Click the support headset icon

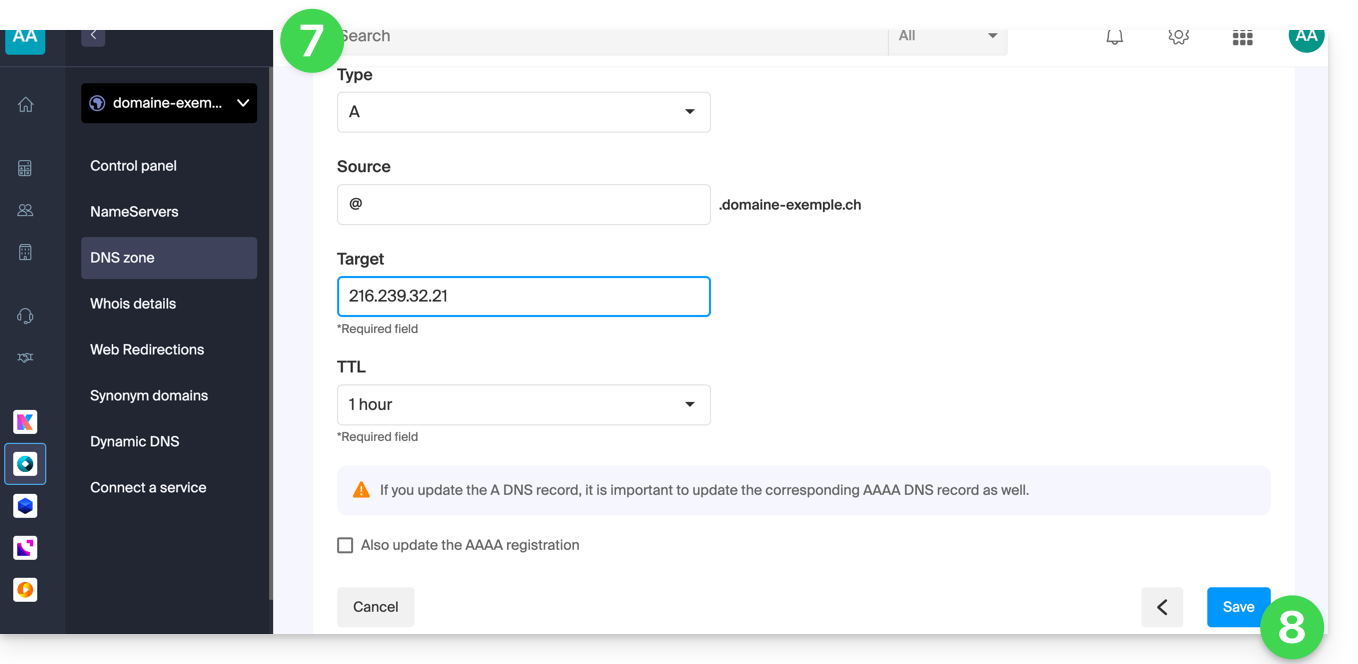26,316
